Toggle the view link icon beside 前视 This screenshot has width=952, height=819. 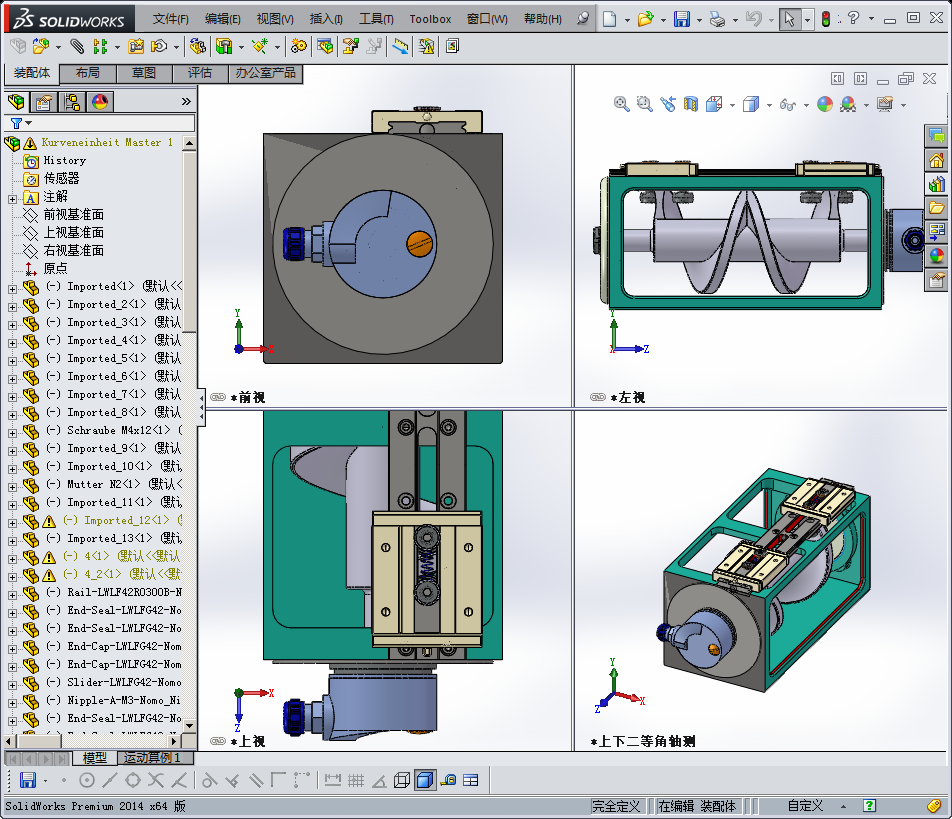tap(218, 397)
